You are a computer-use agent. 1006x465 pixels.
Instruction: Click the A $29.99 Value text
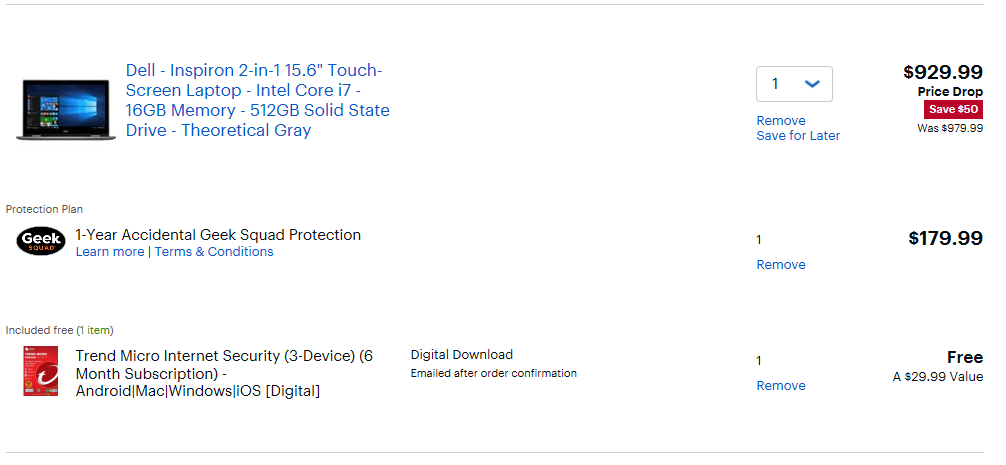point(938,376)
